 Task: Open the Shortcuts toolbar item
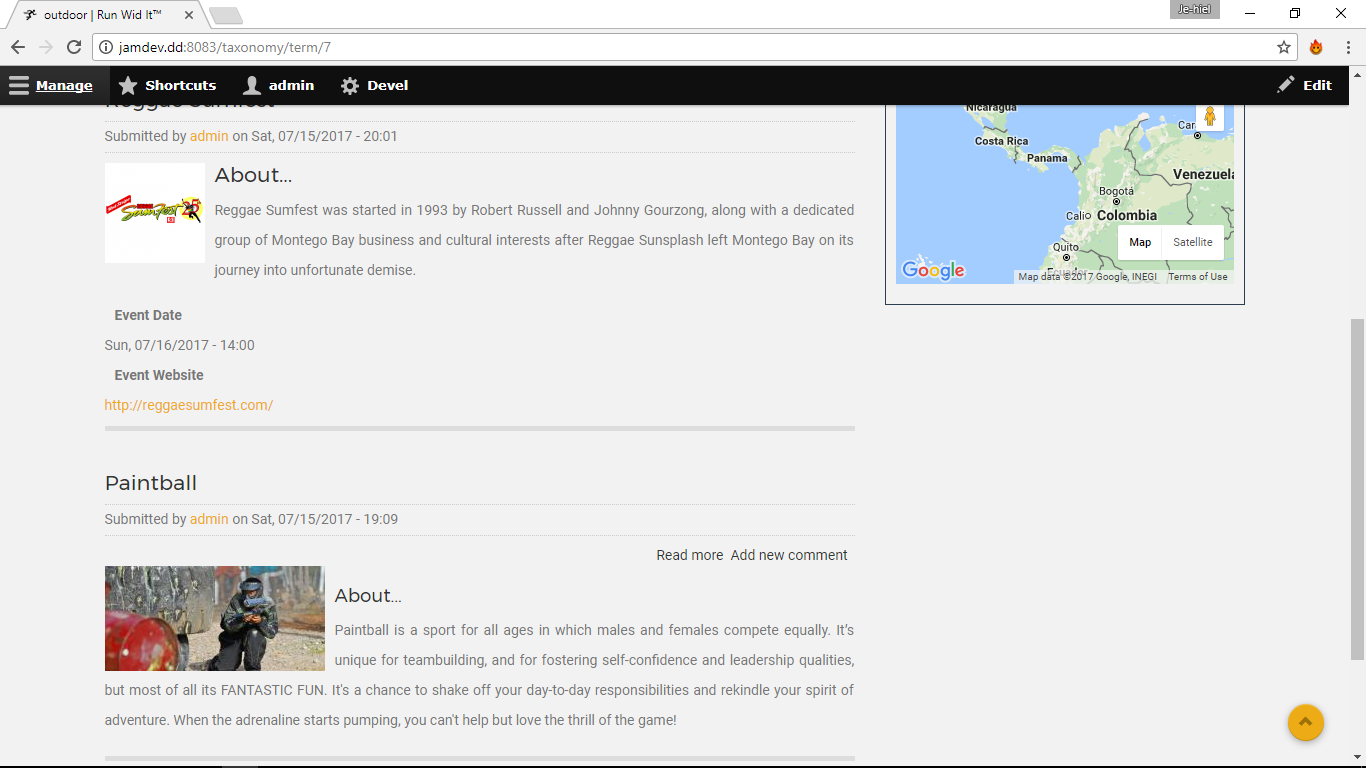click(x=167, y=85)
